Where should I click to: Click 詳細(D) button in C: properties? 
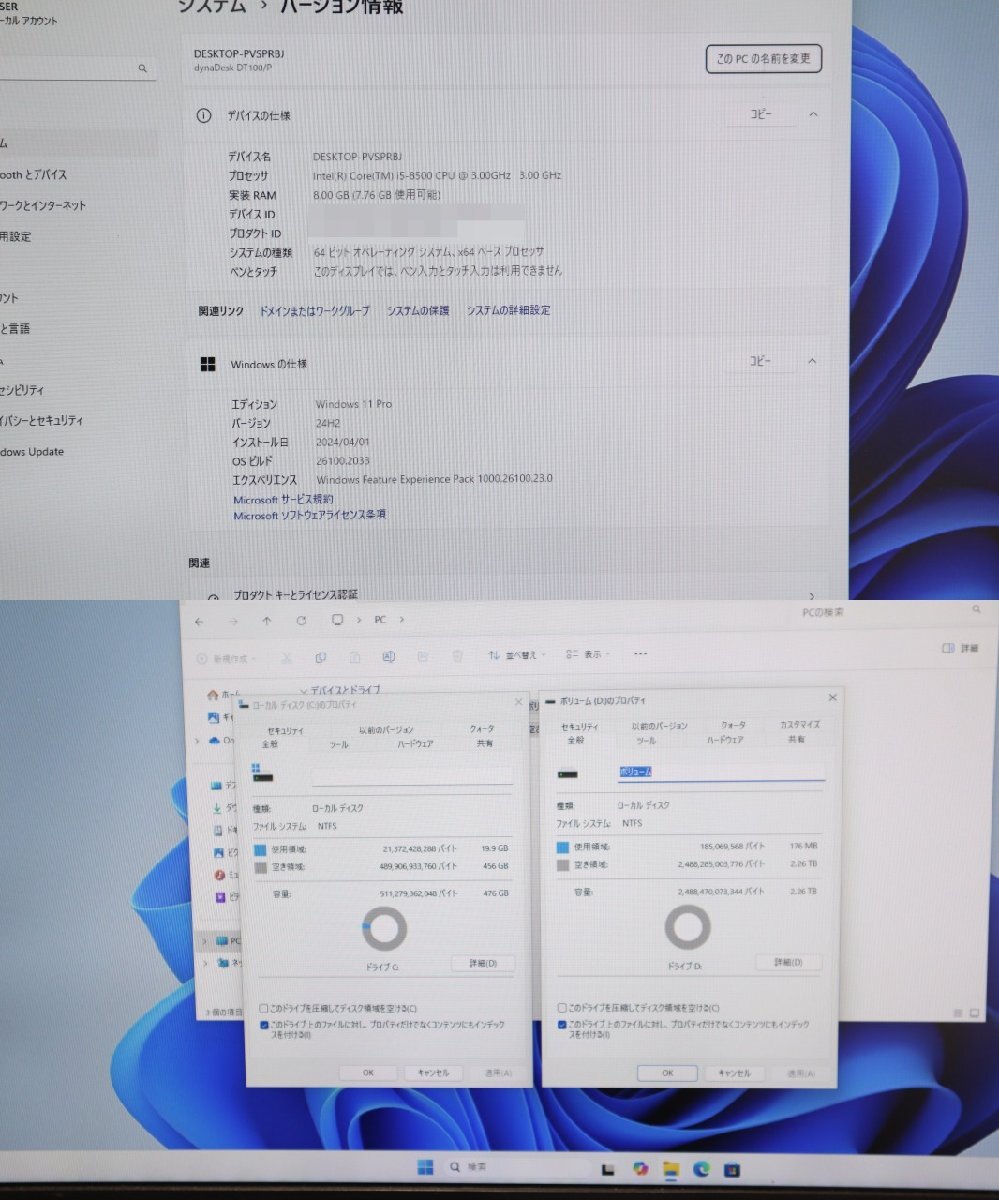coord(482,963)
